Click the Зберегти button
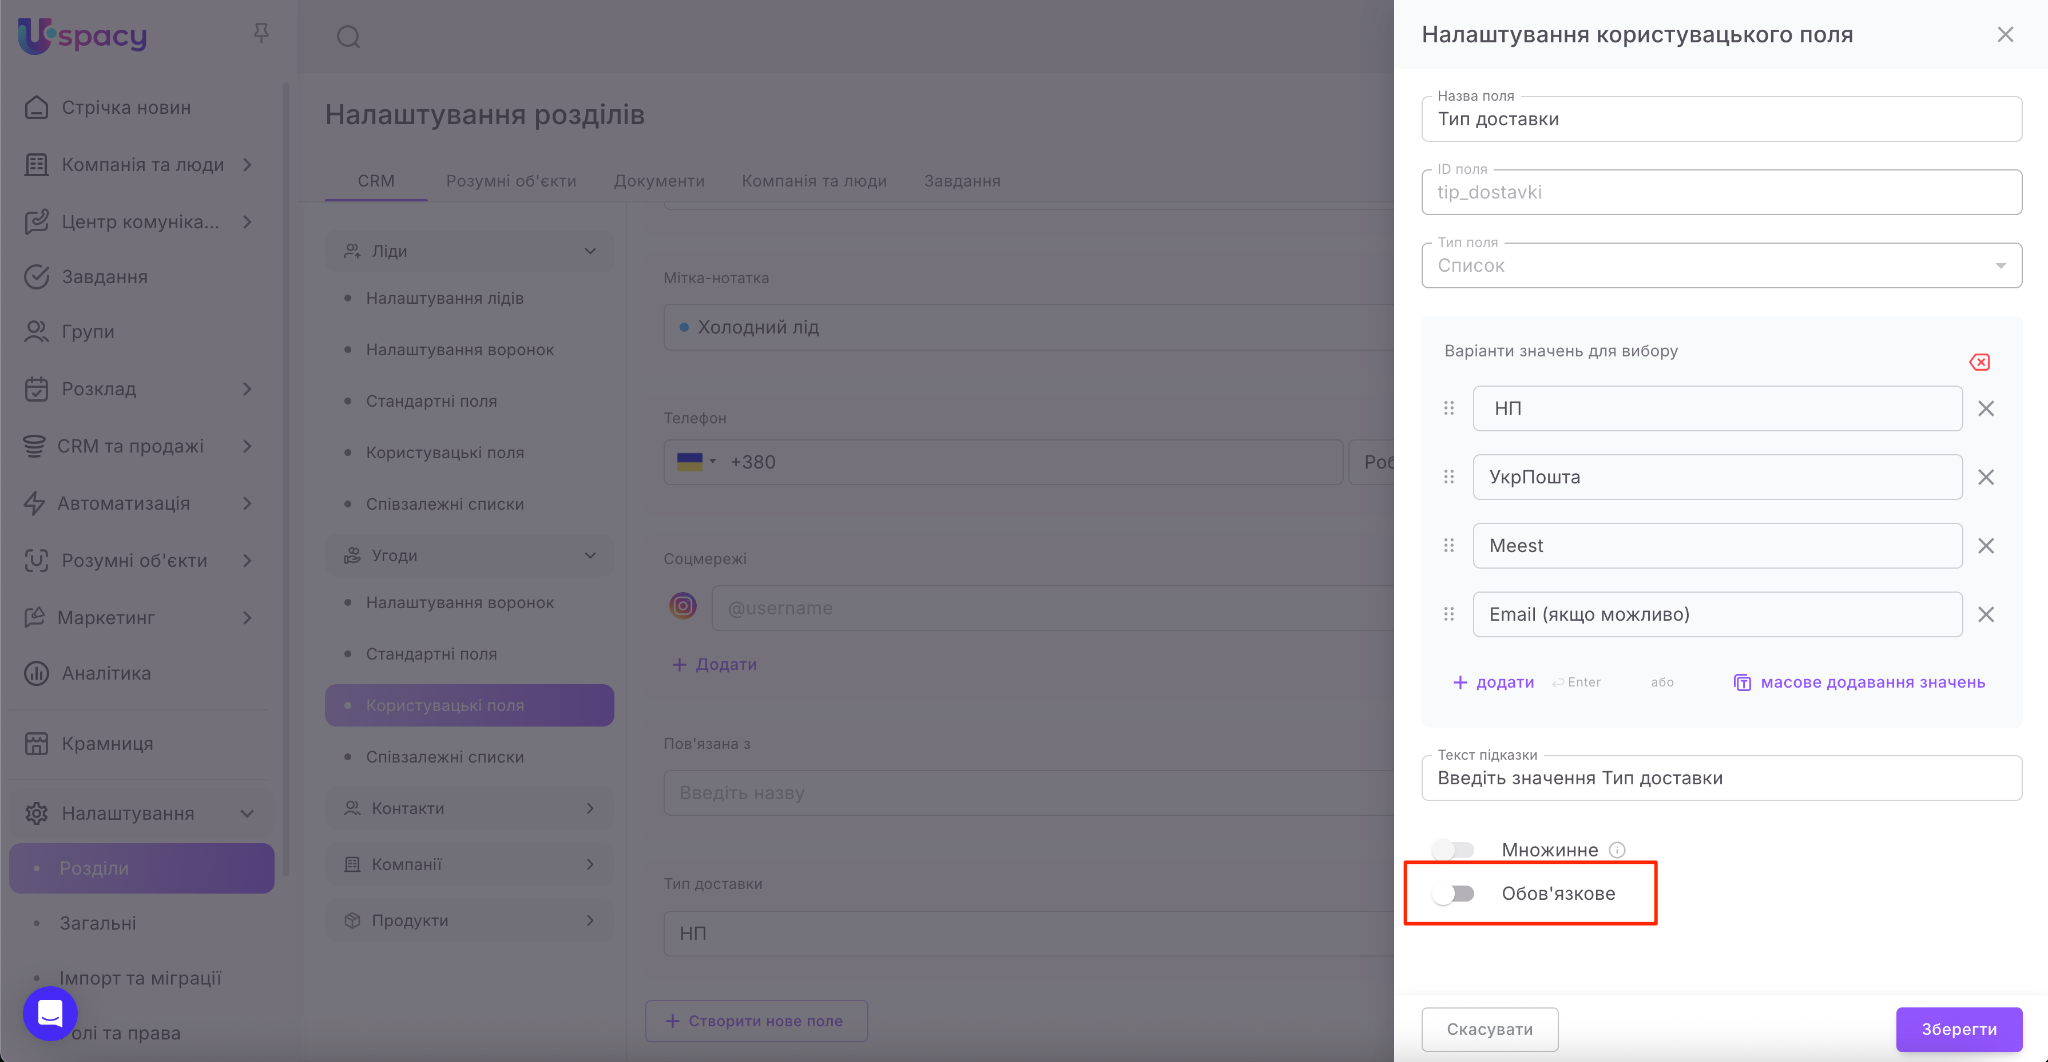The image size is (2048, 1062). pyautogui.click(x=1958, y=1029)
